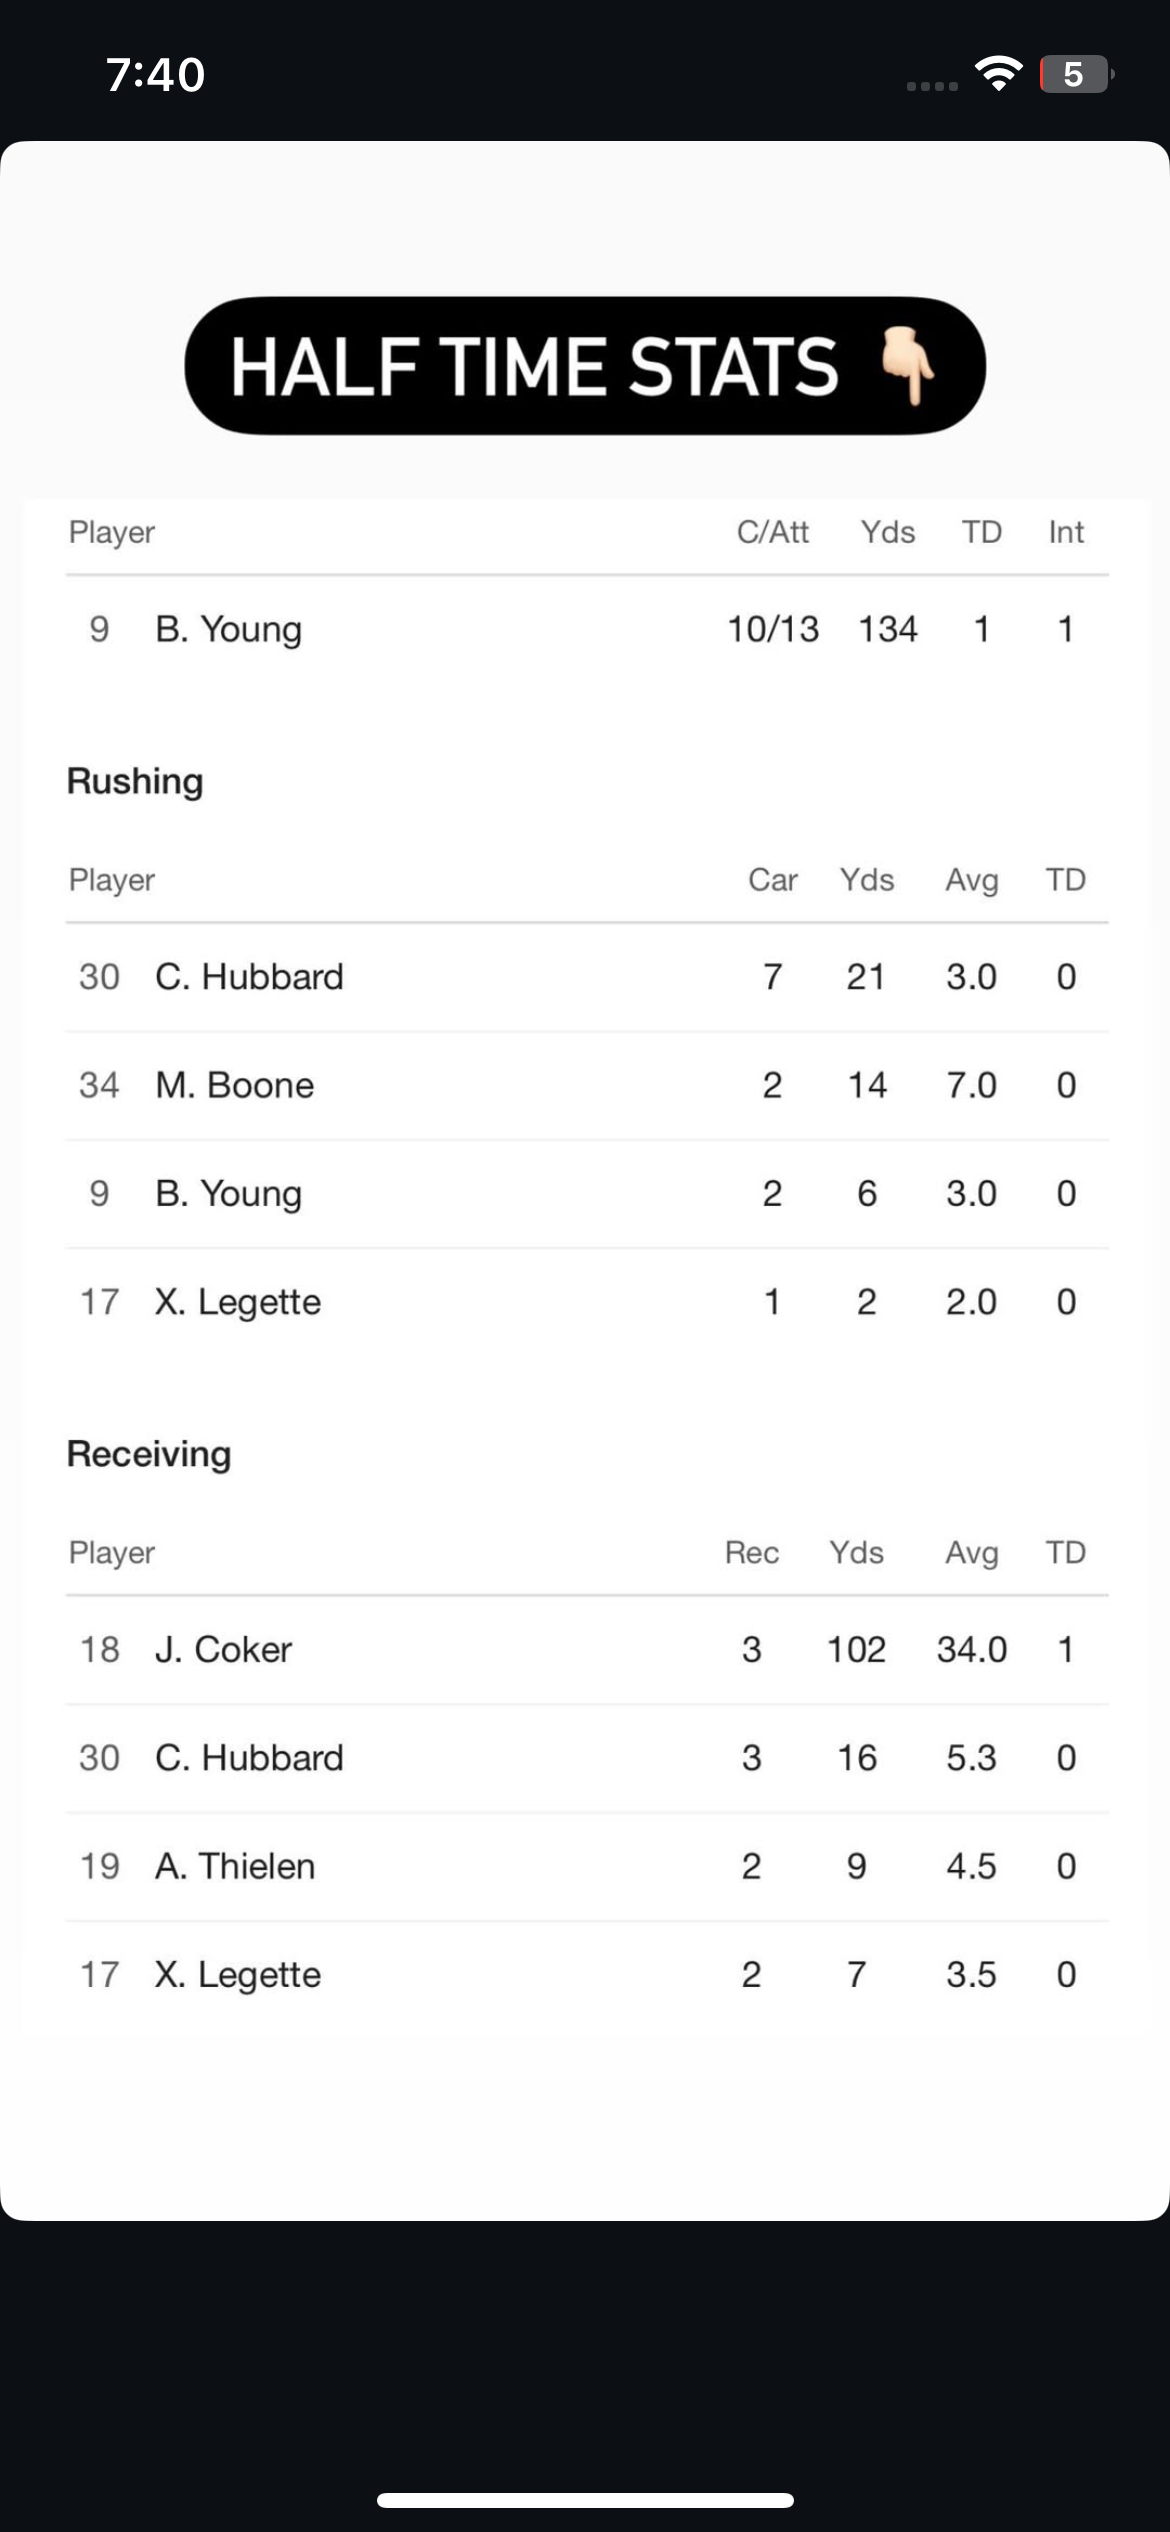Tap the pointing finger emoji
The width and height of the screenshot is (1170, 2532).
908,367
